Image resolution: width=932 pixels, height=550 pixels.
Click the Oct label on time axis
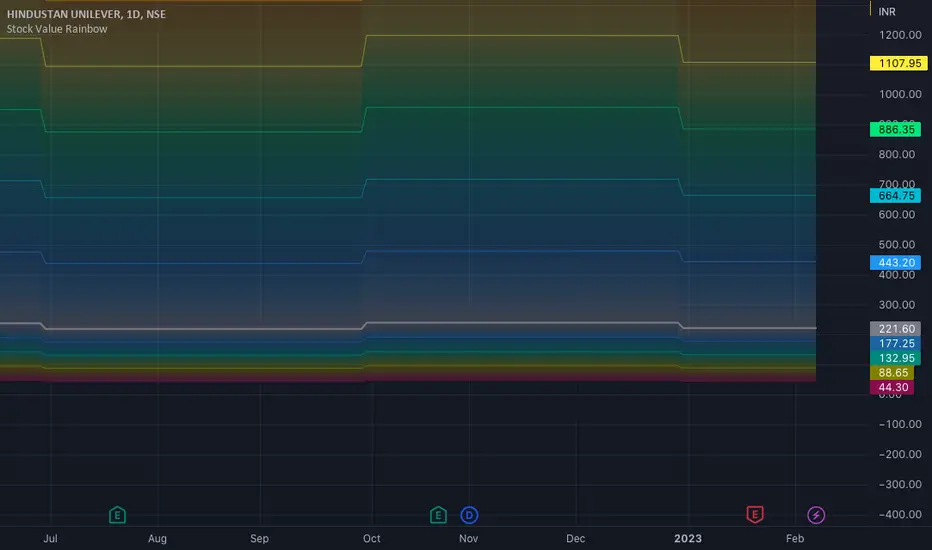[371, 539]
